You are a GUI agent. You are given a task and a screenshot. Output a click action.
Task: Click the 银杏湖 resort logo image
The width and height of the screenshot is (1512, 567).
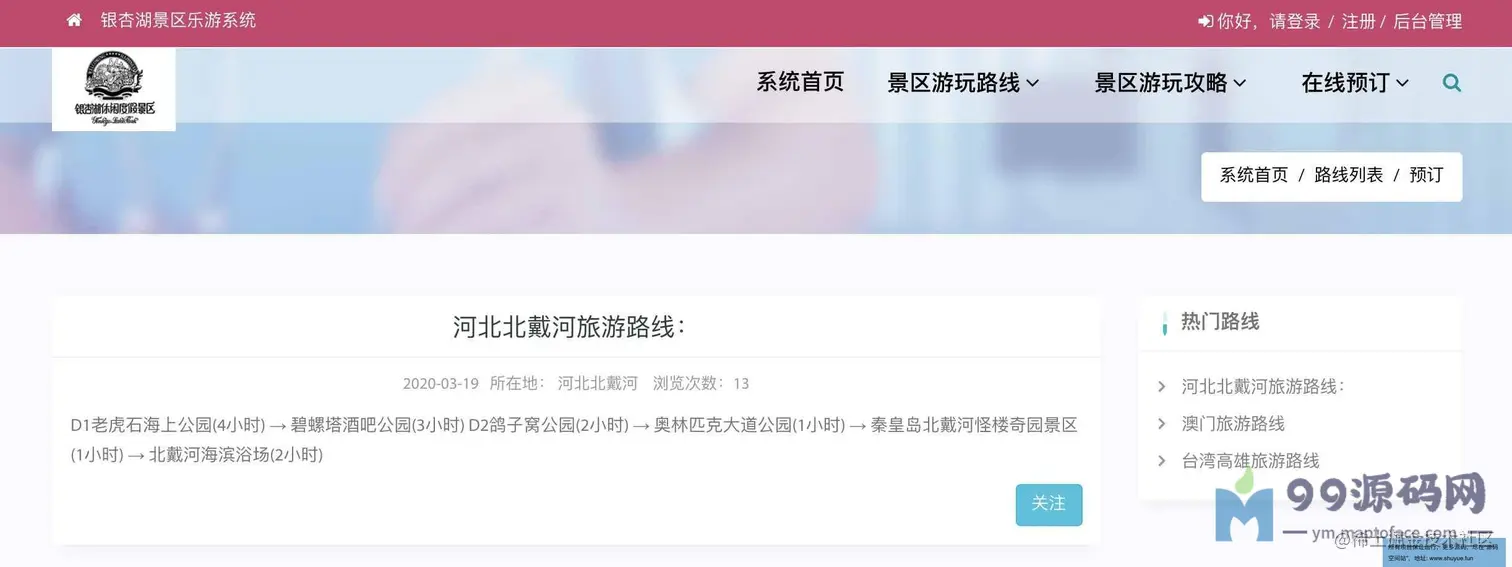[x=114, y=89]
